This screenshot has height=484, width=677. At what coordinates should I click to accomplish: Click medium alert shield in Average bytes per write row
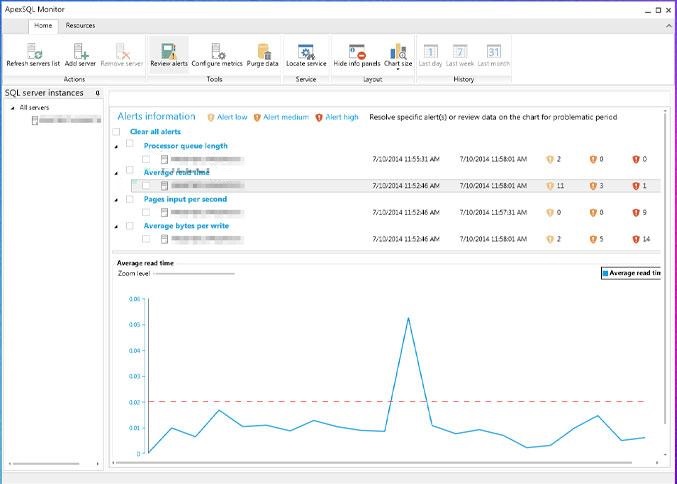pos(593,239)
